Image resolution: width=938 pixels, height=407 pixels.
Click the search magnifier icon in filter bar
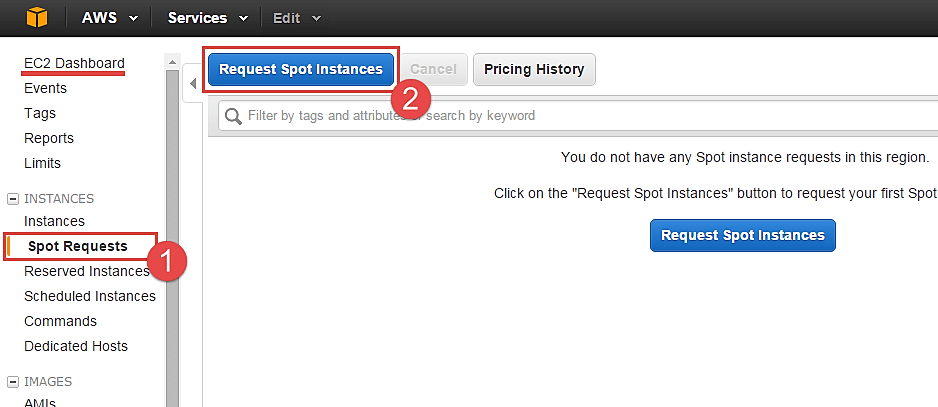click(233, 116)
